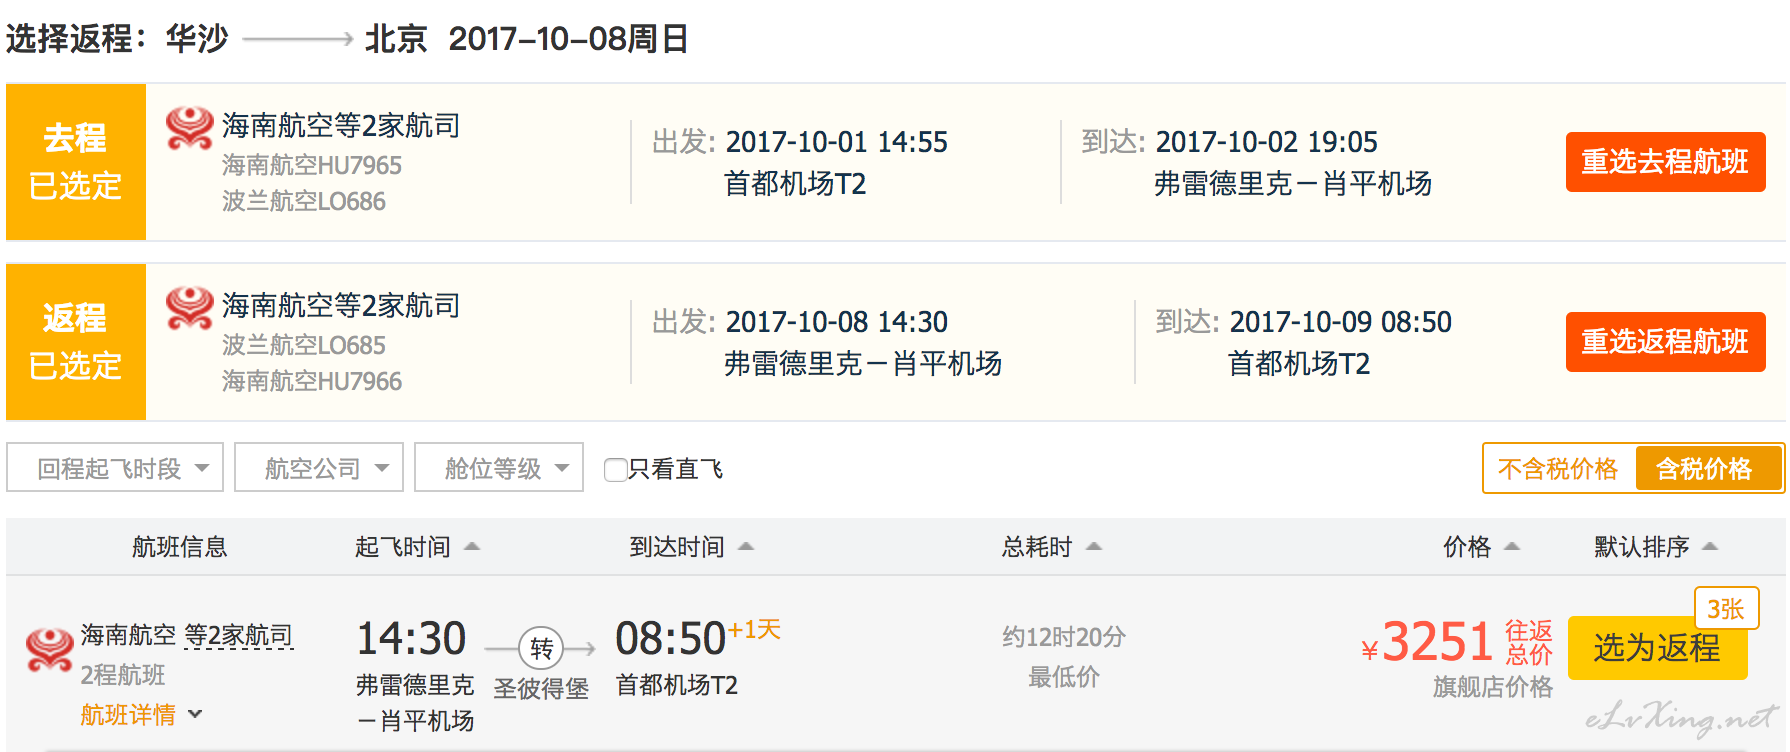Image resolution: width=1790 pixels, height=752 pixels.
Task: Open 航空公司 filter dropdown
Action: coord(319,467)
